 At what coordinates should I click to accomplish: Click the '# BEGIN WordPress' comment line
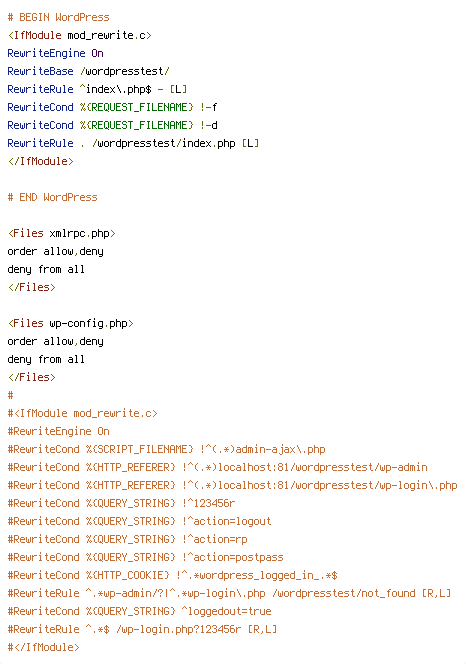(58, 17)
